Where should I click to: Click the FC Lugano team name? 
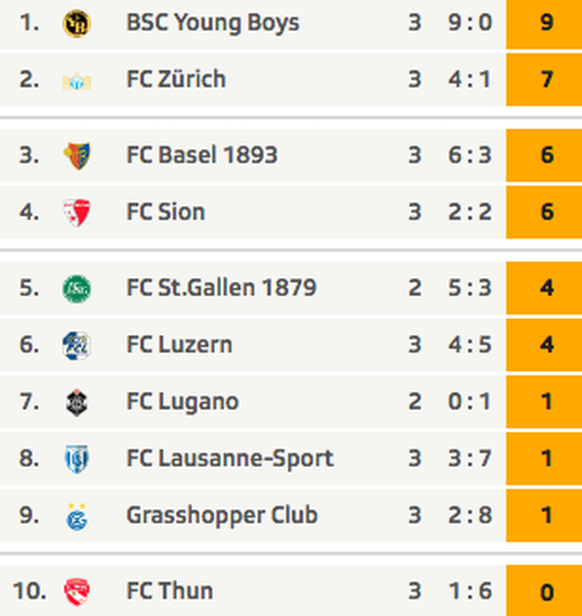point(182,402)
